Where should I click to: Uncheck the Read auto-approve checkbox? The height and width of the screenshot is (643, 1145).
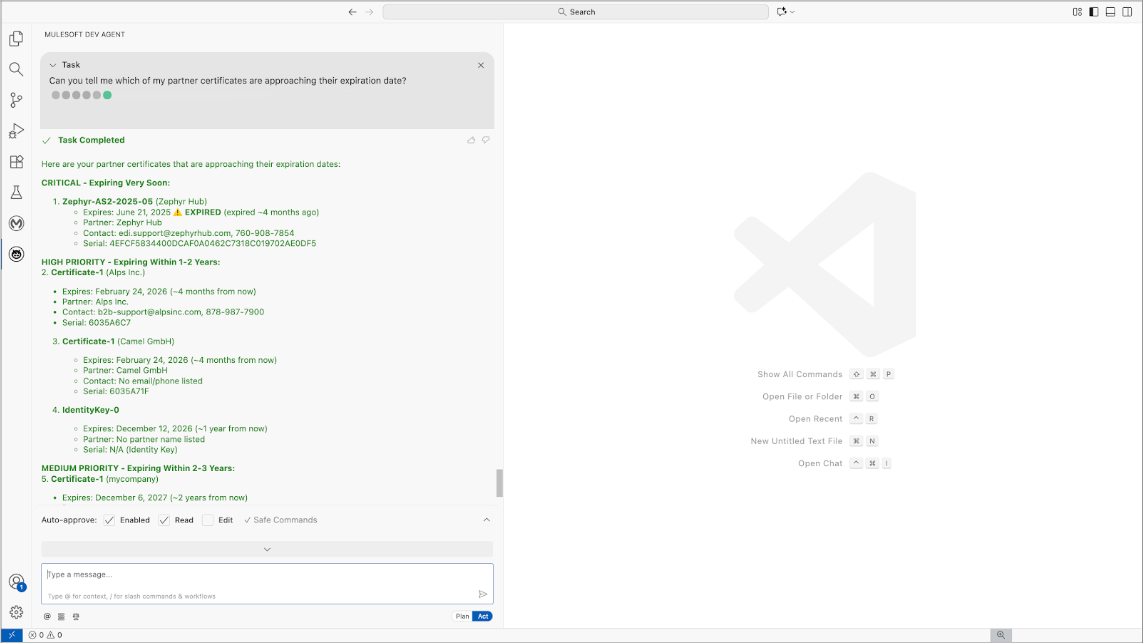pyautogui.click(x=165, y=520)
